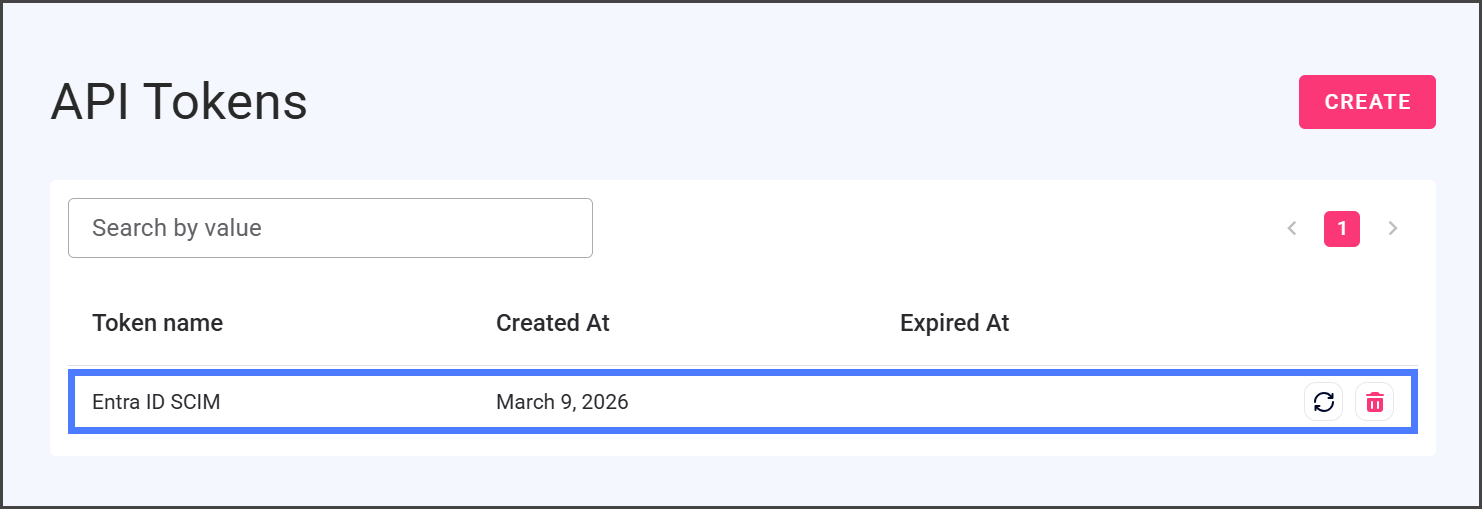Go to the next tokens page
Image resolution: width=1482 pixels, height=509 pixels.
click(x=1392, y=228)
